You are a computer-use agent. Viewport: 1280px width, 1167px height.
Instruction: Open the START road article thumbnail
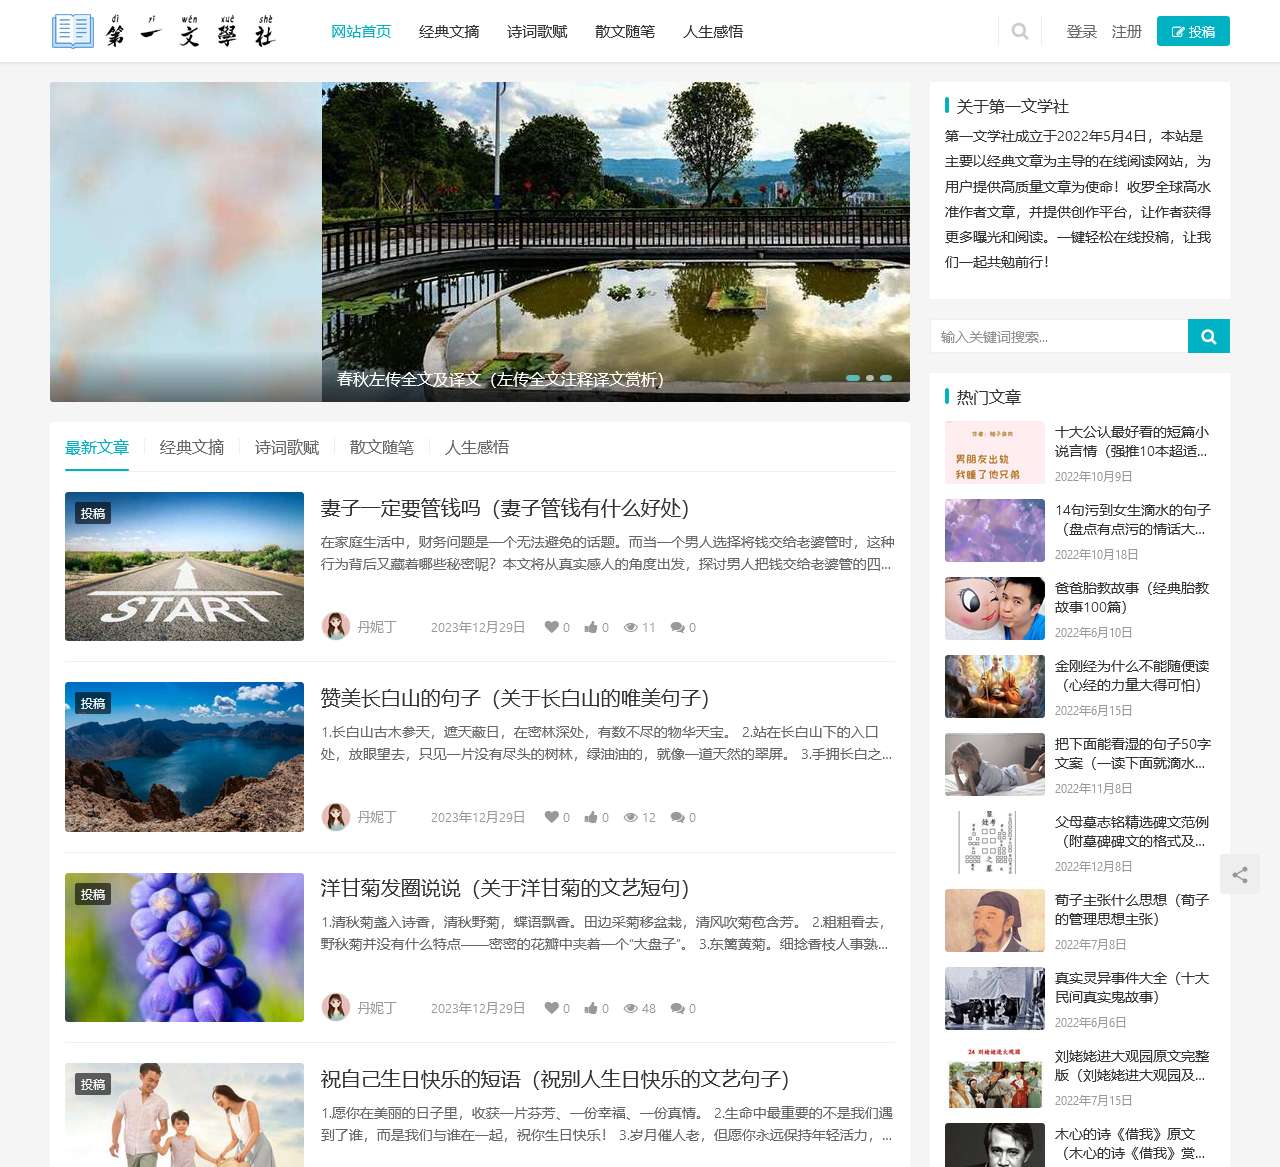184,566
